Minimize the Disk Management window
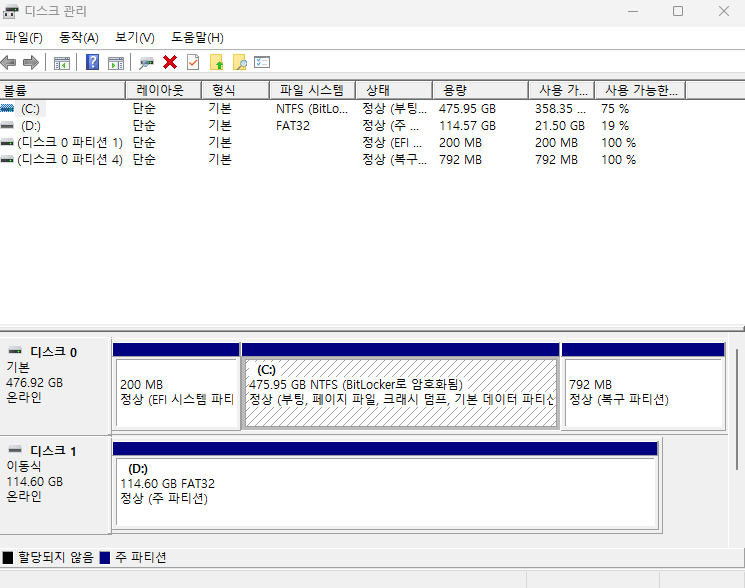 [x=633, y=11]
